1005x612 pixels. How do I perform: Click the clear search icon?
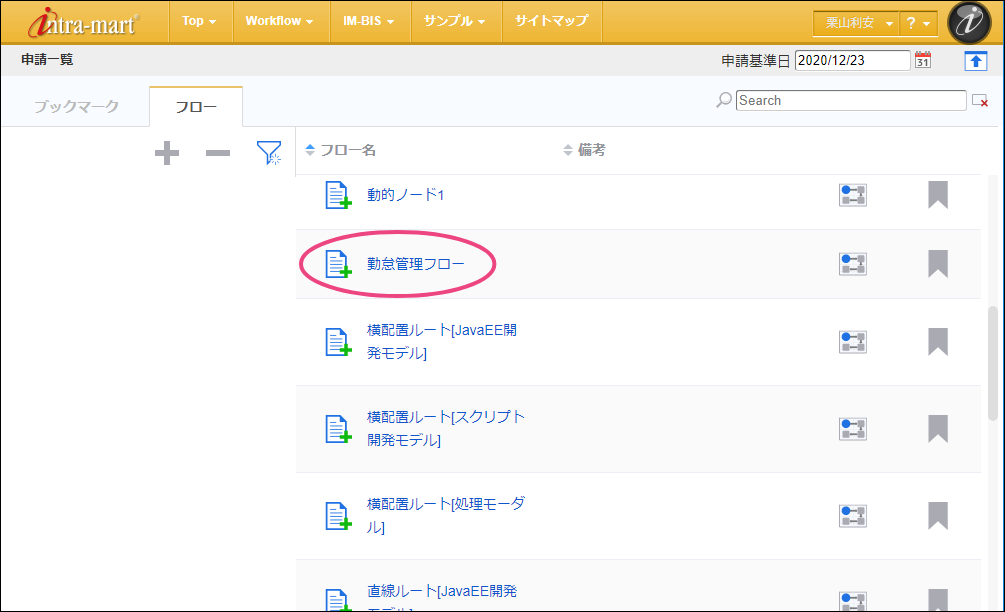coord(980,101)
